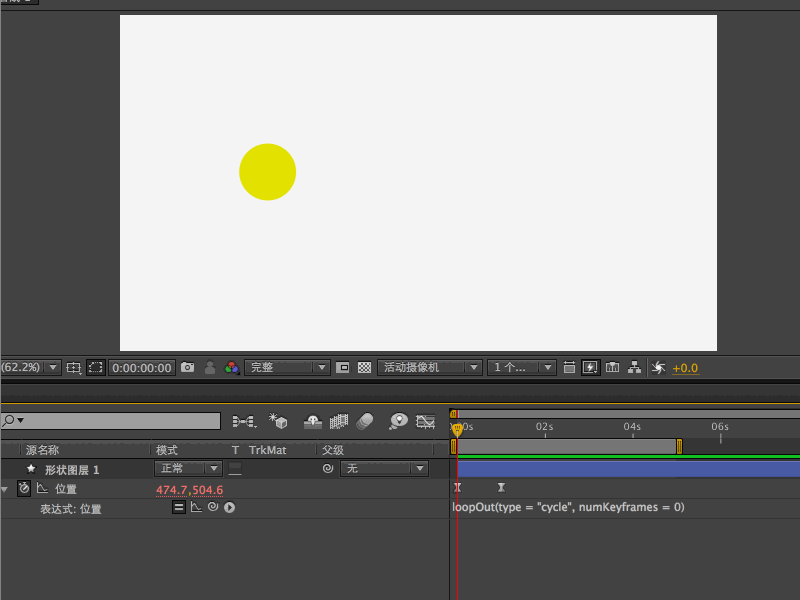Screen dimensions: 800x600
Task: Click the current time indicator playhead
Action: tap(457, 430)
